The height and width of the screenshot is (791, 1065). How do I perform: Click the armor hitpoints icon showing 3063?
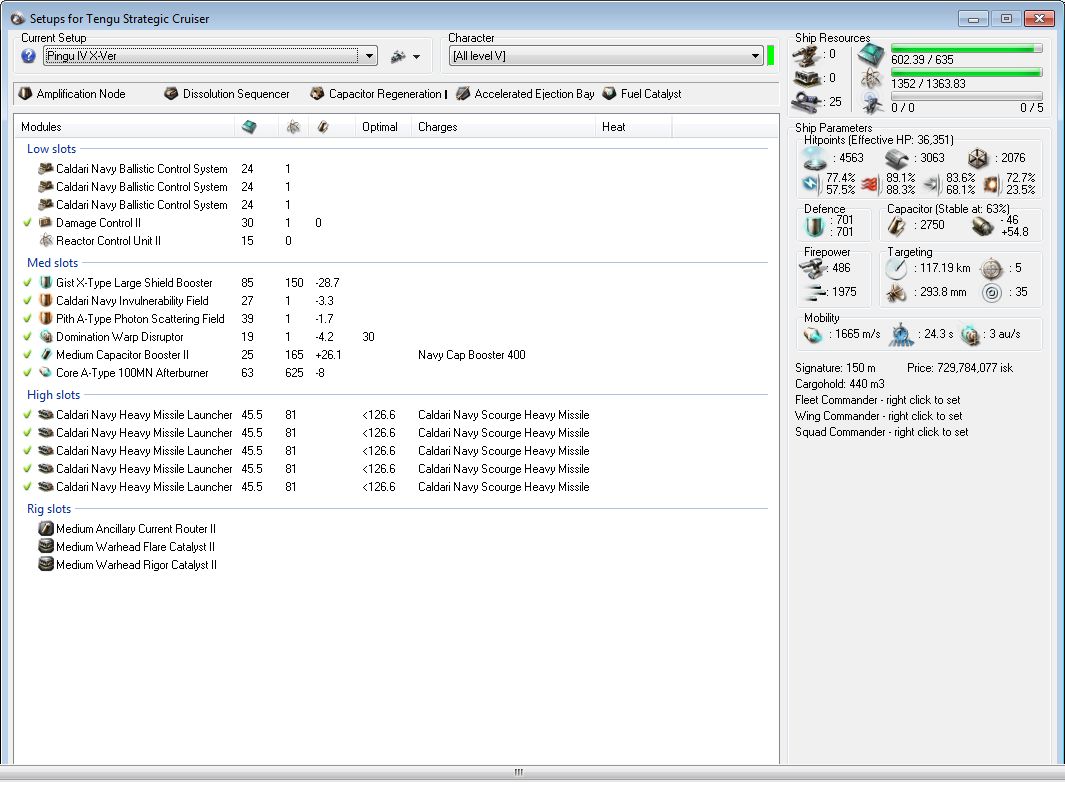(897, 159)
